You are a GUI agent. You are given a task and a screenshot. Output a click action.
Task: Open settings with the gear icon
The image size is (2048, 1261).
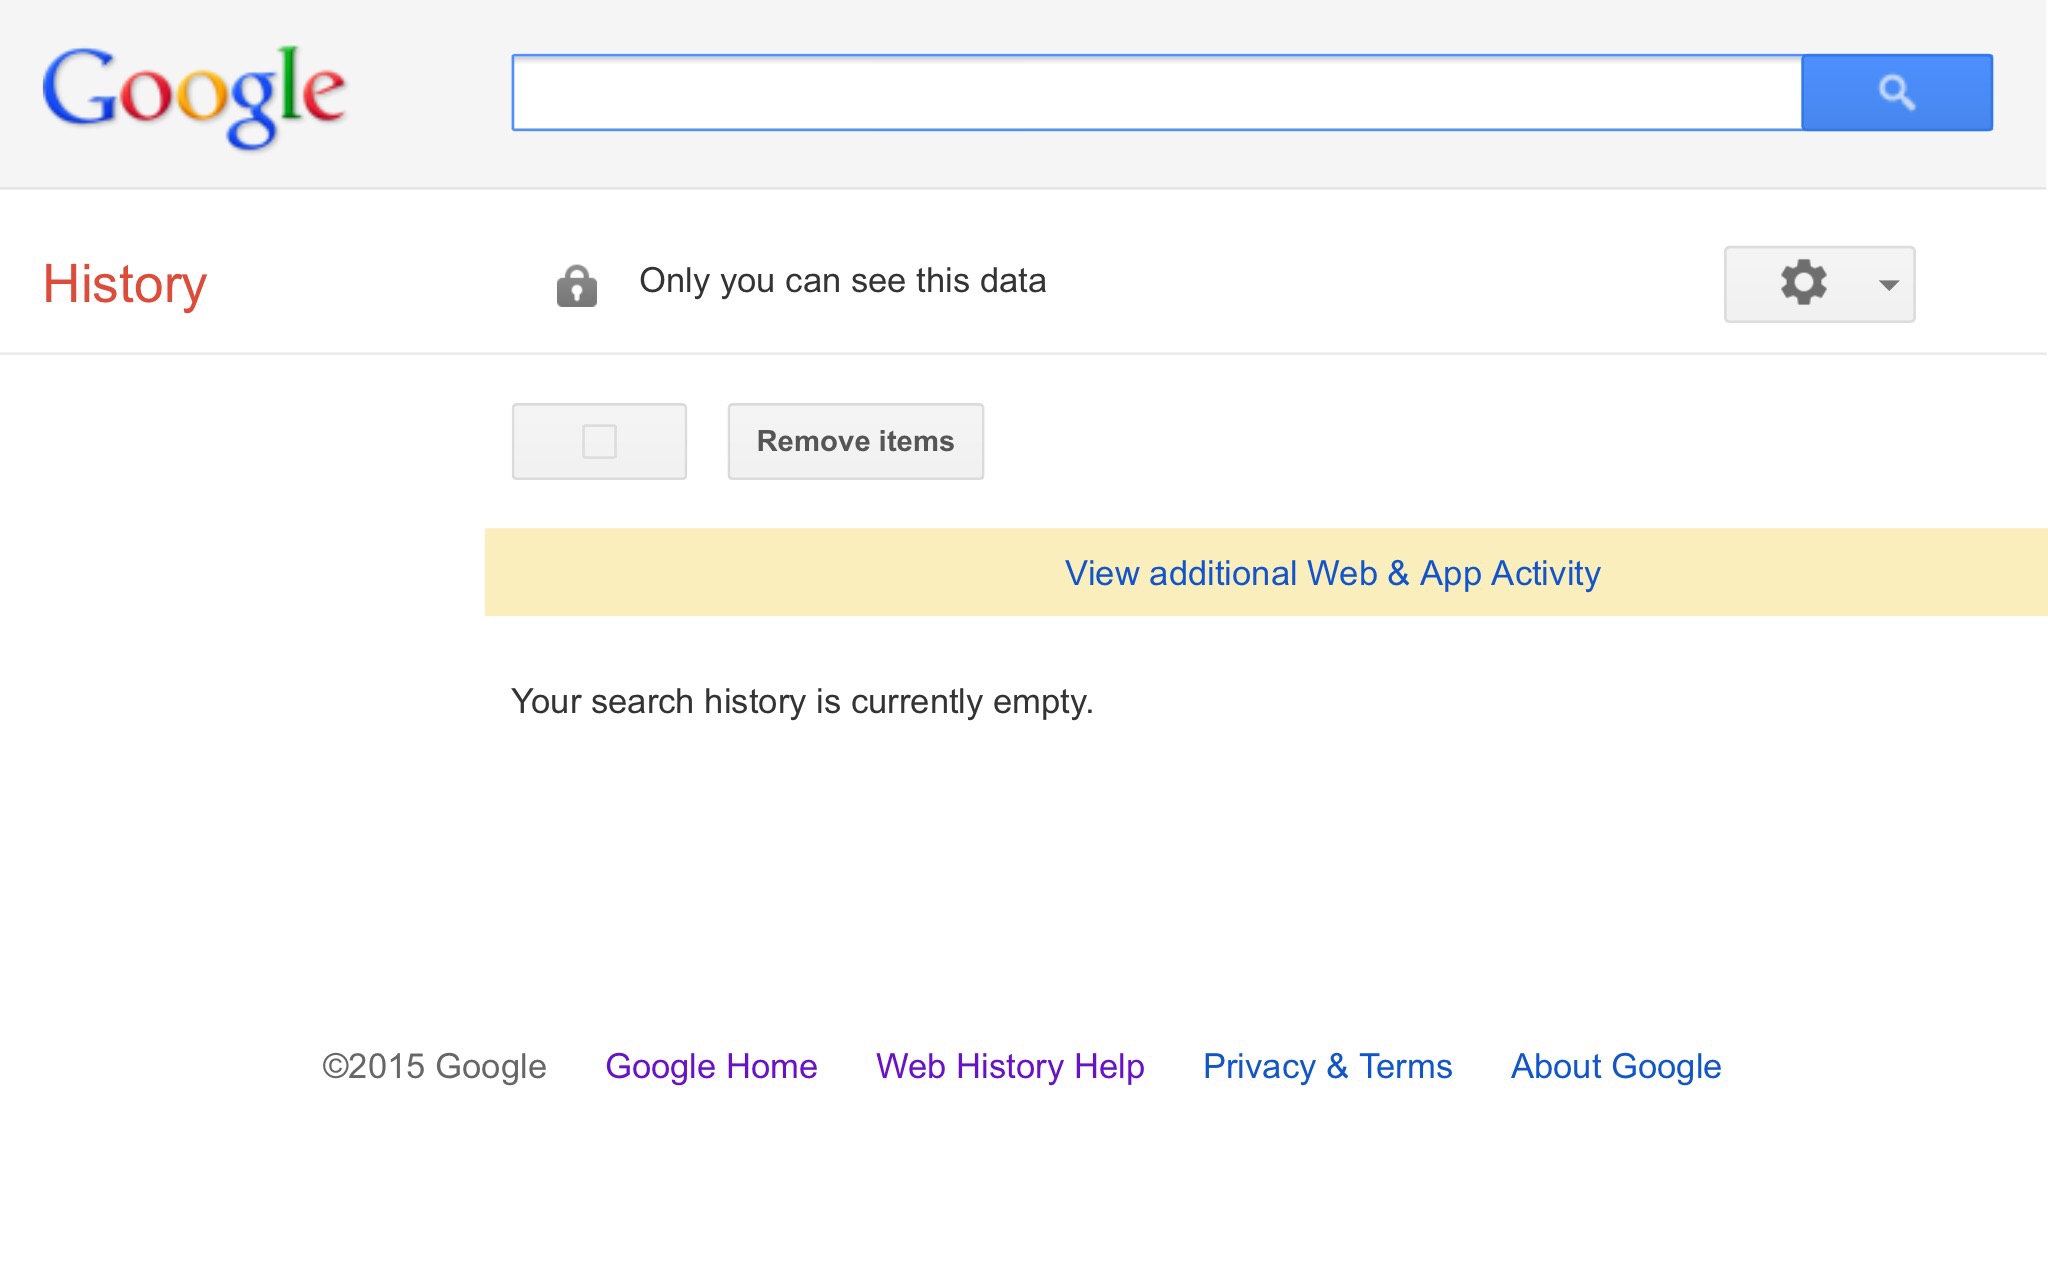point(1803,283)
